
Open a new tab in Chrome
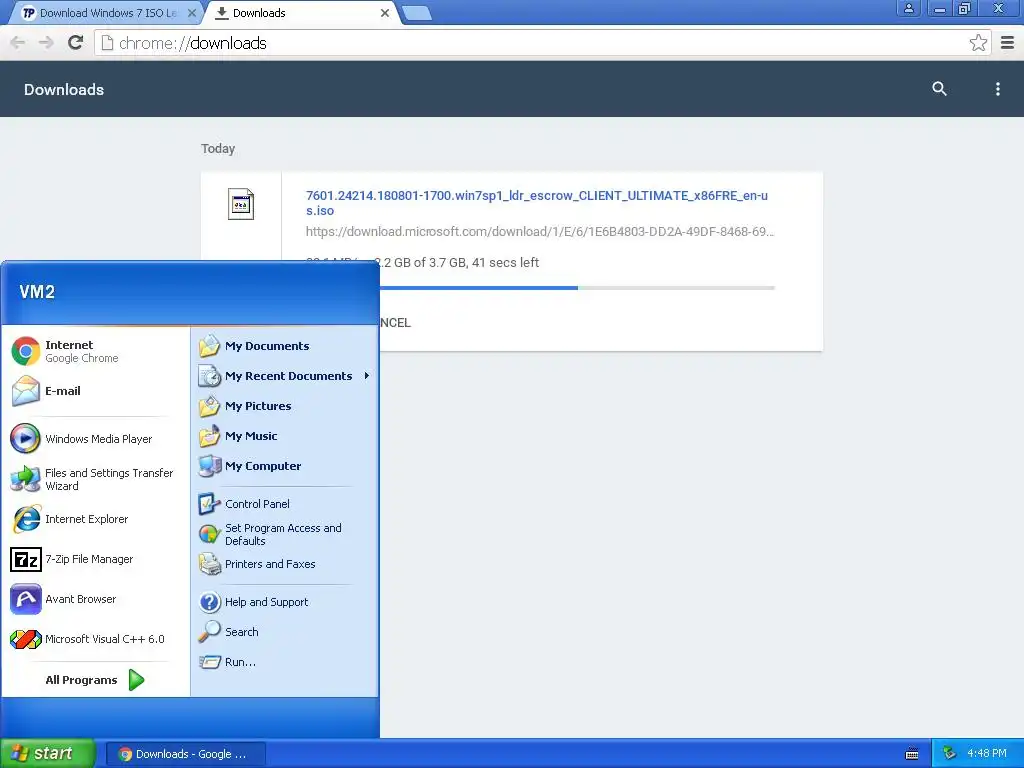[417, 13]
